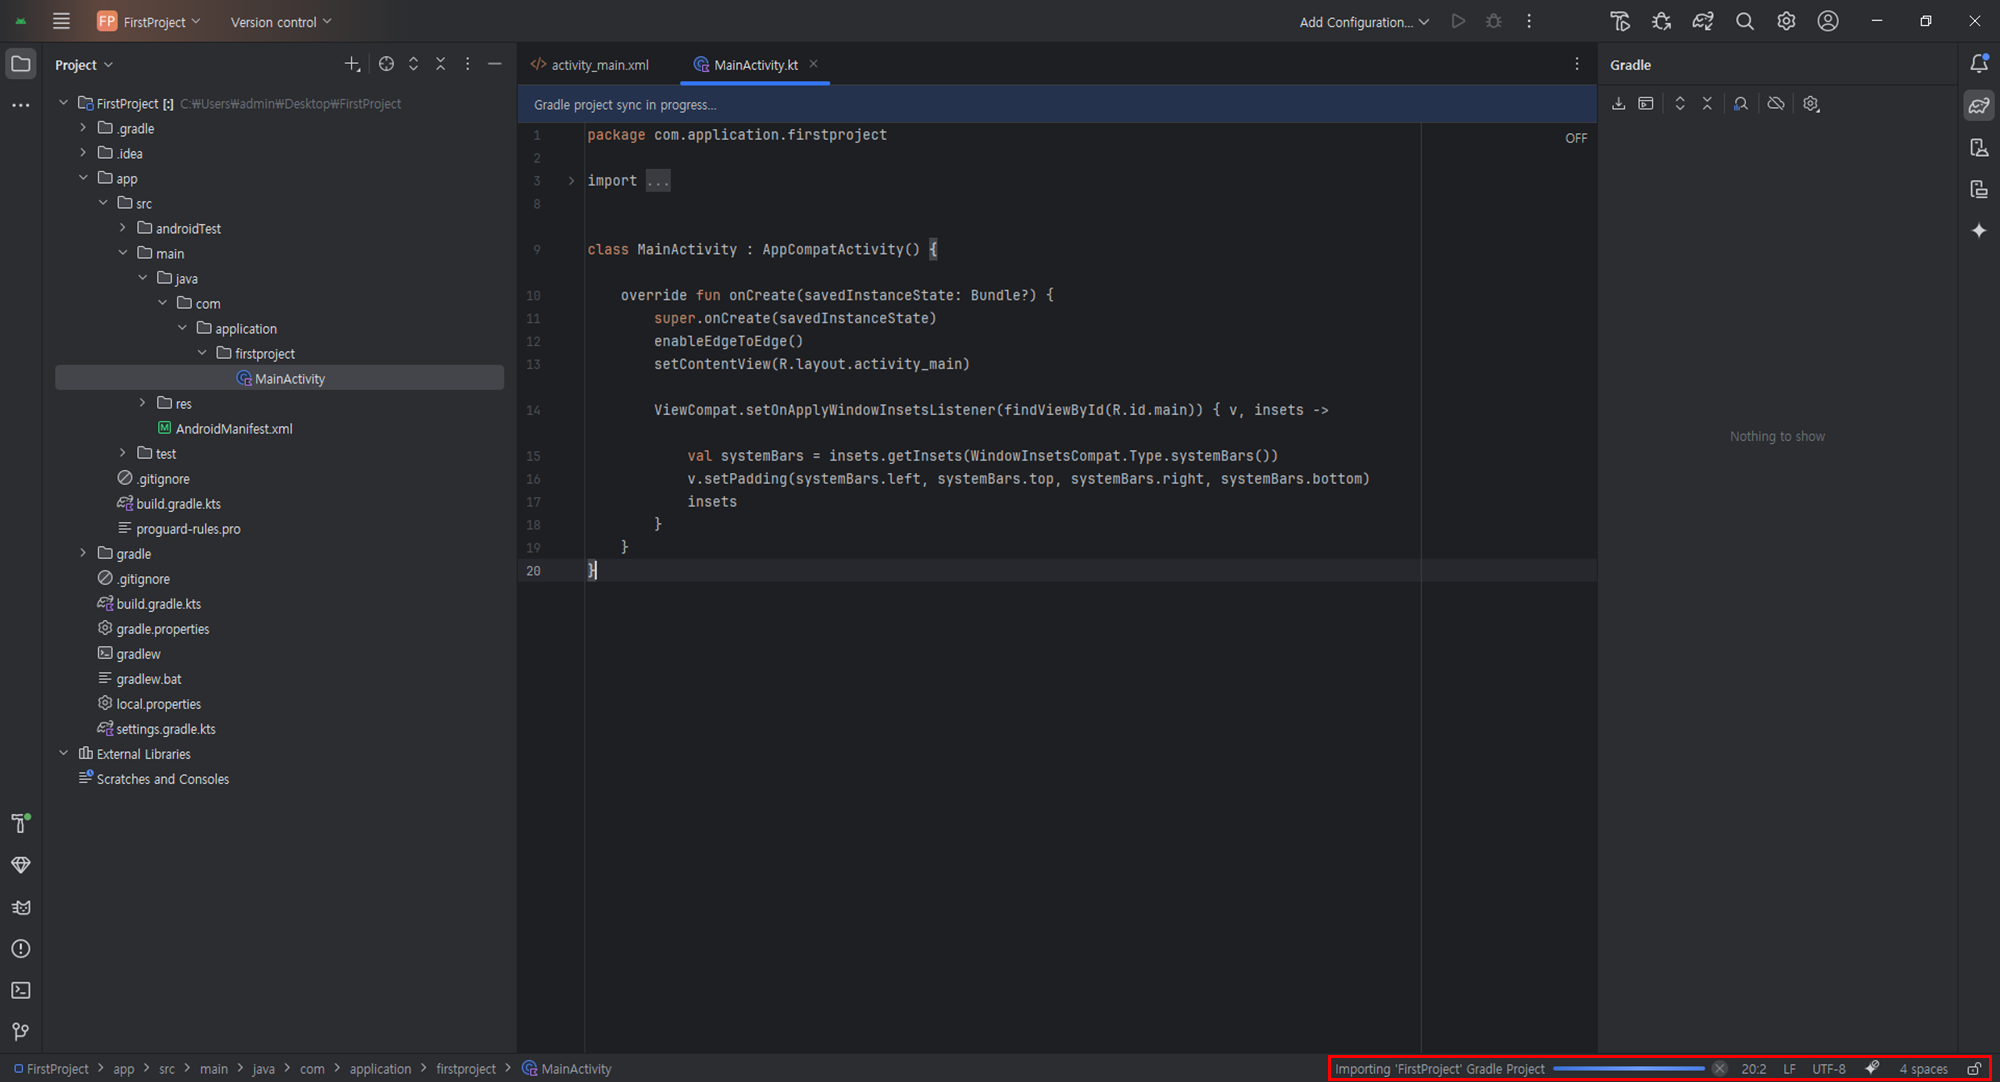Open Running Devices panel icon

point(1979,189)
